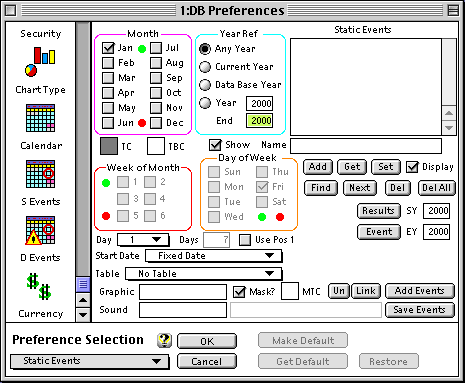
Task: Open the D Events warning calendar icon
Action: (x=40, y=230)
